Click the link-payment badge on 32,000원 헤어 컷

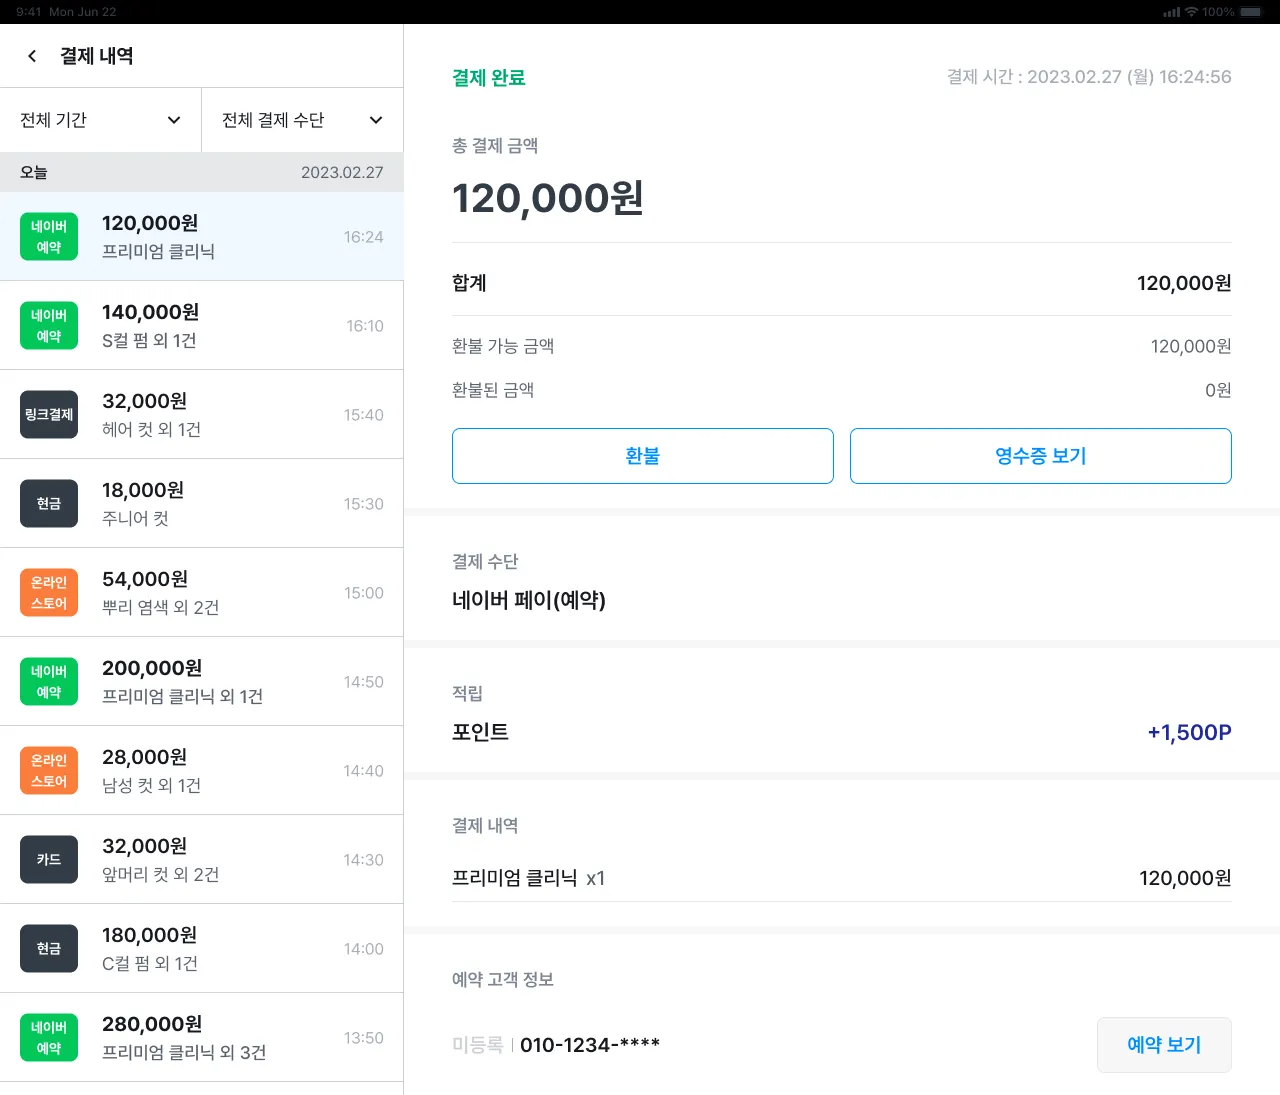coord(49,415)
